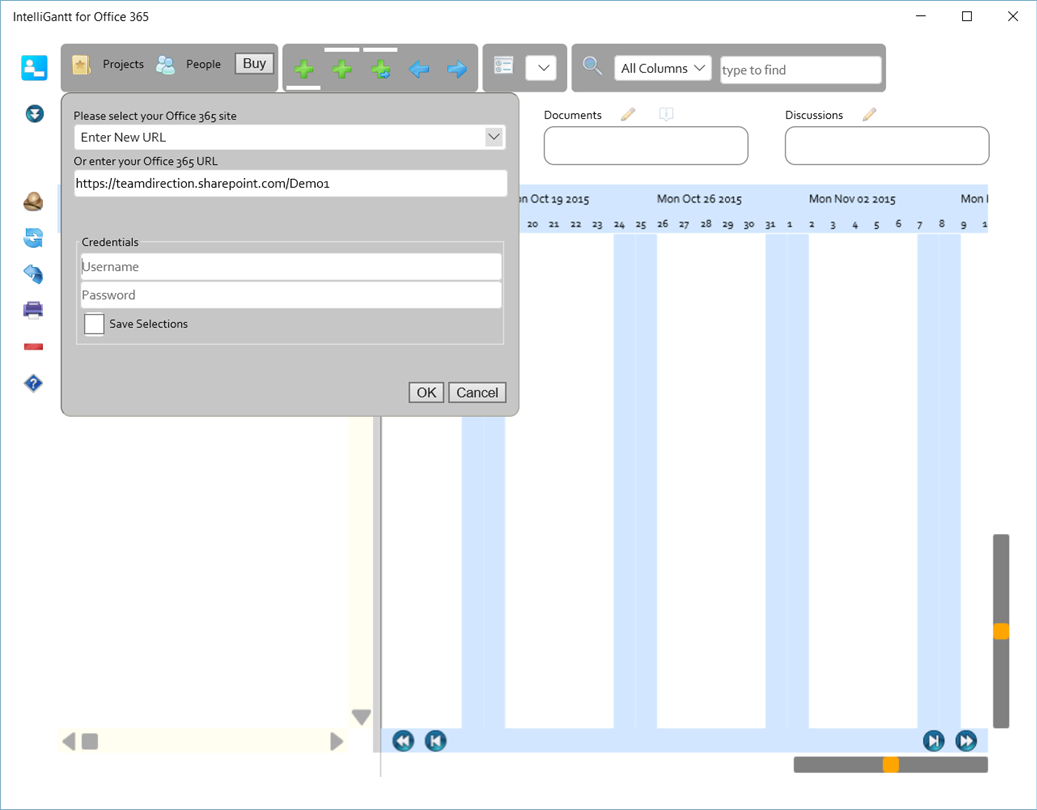Jump to timeline end with fast-forward icon
The image size is (1037, 810).
click(966, 741)
